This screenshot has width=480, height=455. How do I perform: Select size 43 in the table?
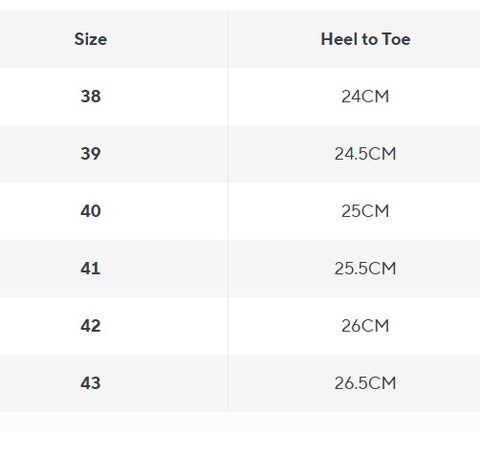click(x=91, y=383)
